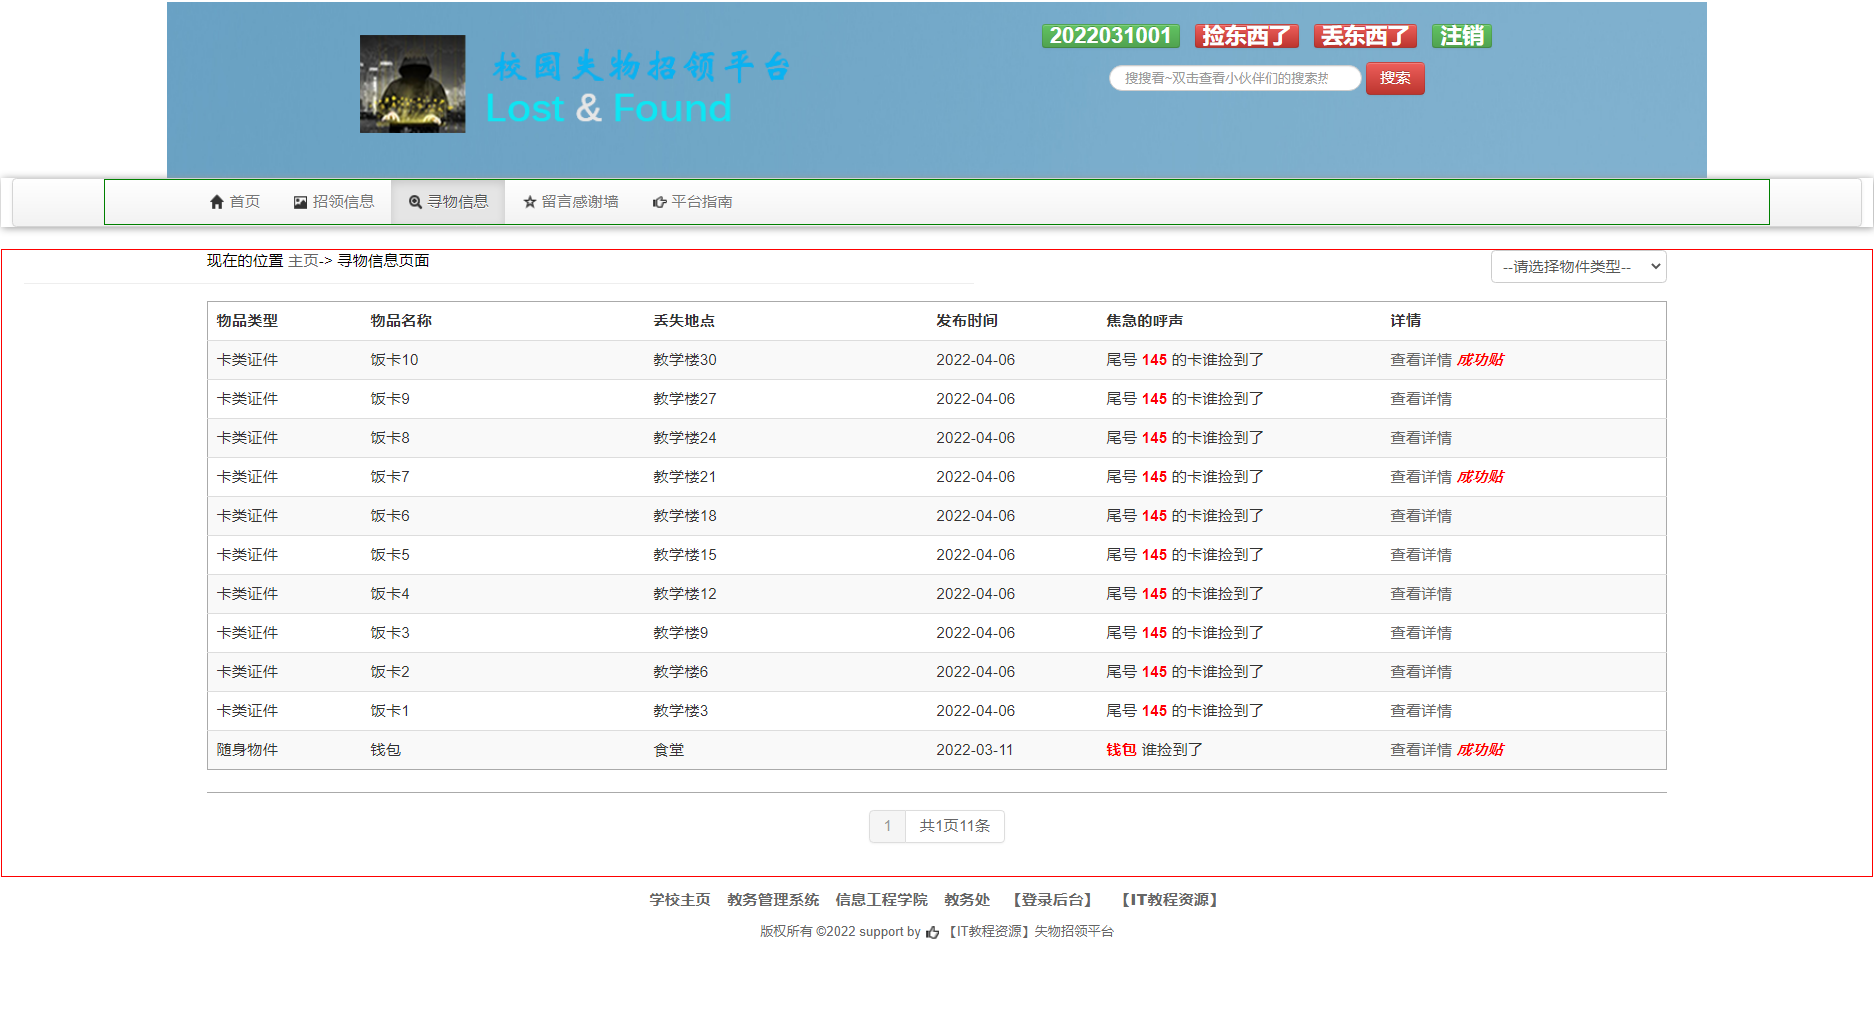This screenshot has height=1010, width=1874.
Task: Click the 捡东西了 button
Action: point(1246,36)
